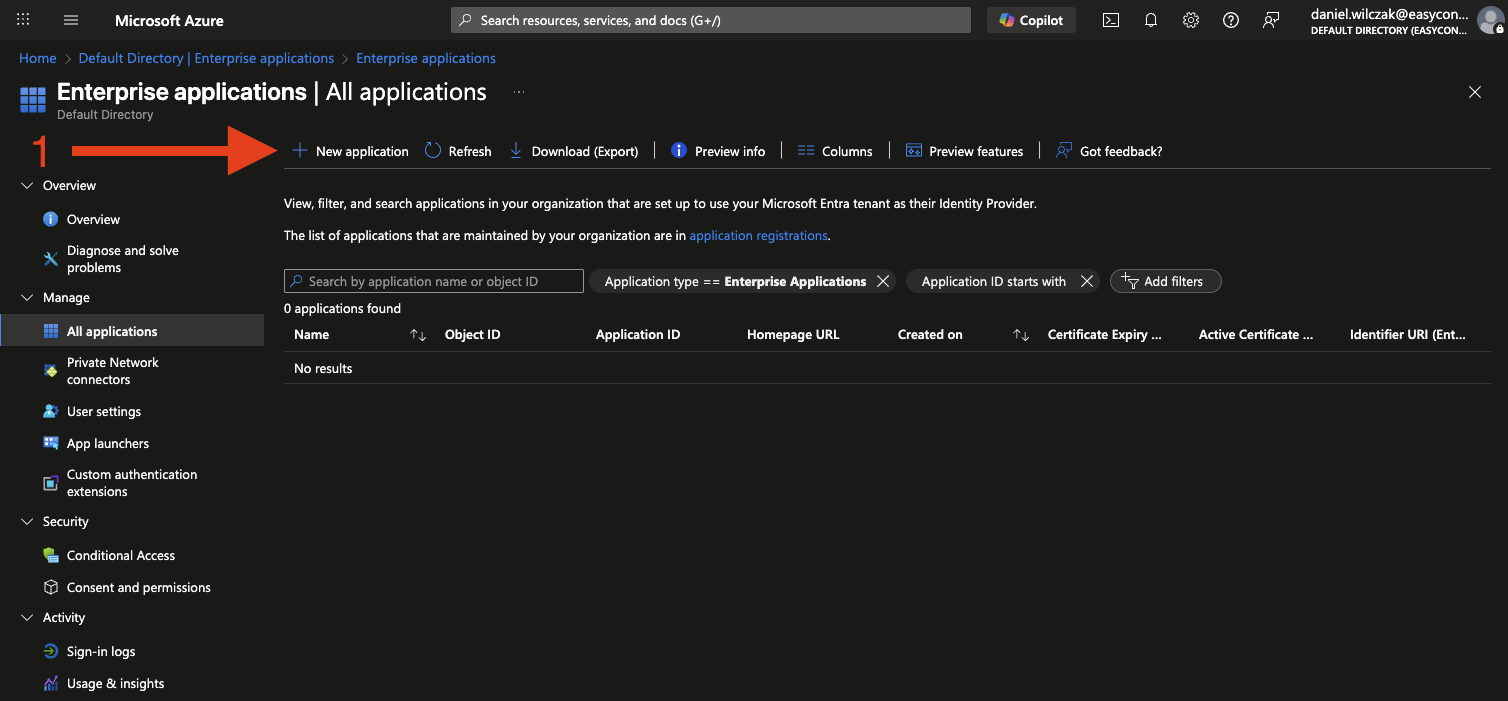Image resolution: width=1508 pixels, height=701 pixels.
Task: Collapse the Activity section in sidebar
Action: [27, 618]
